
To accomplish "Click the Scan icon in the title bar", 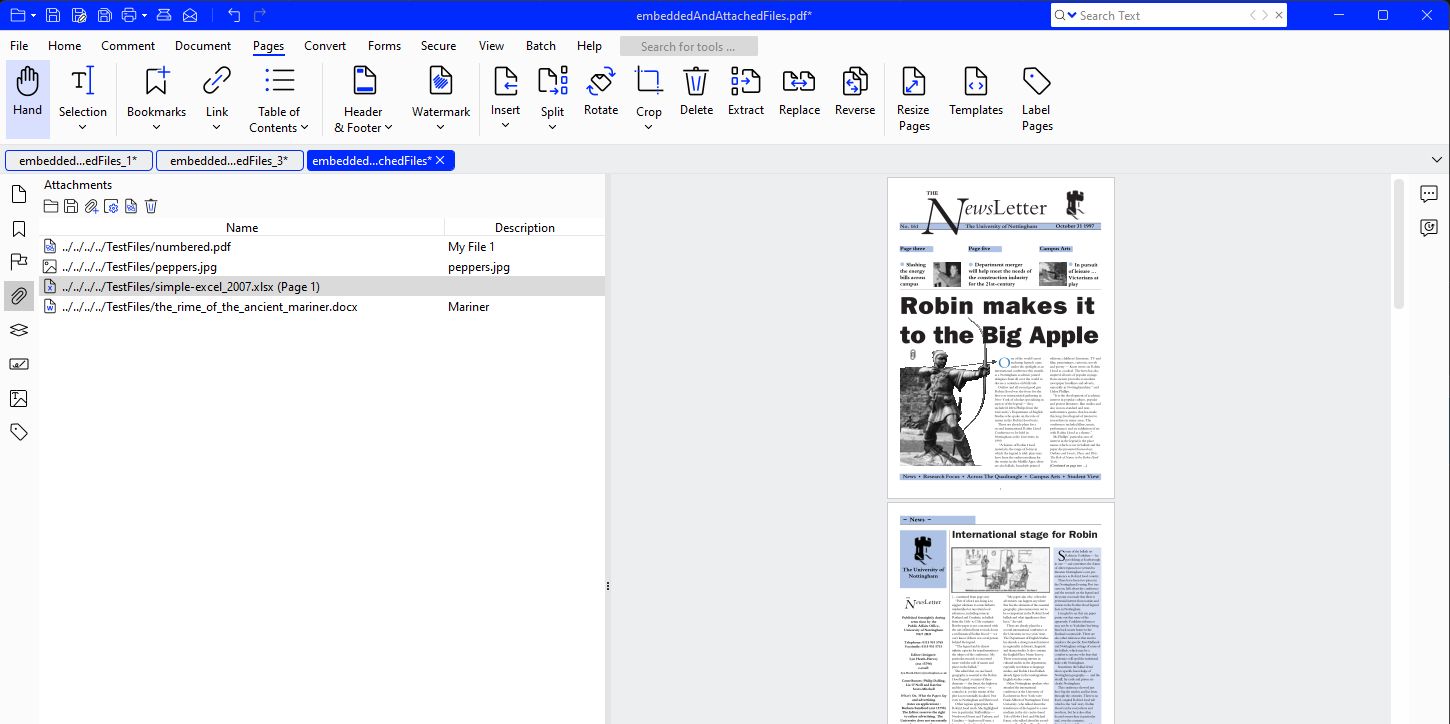I will (165, 15).
